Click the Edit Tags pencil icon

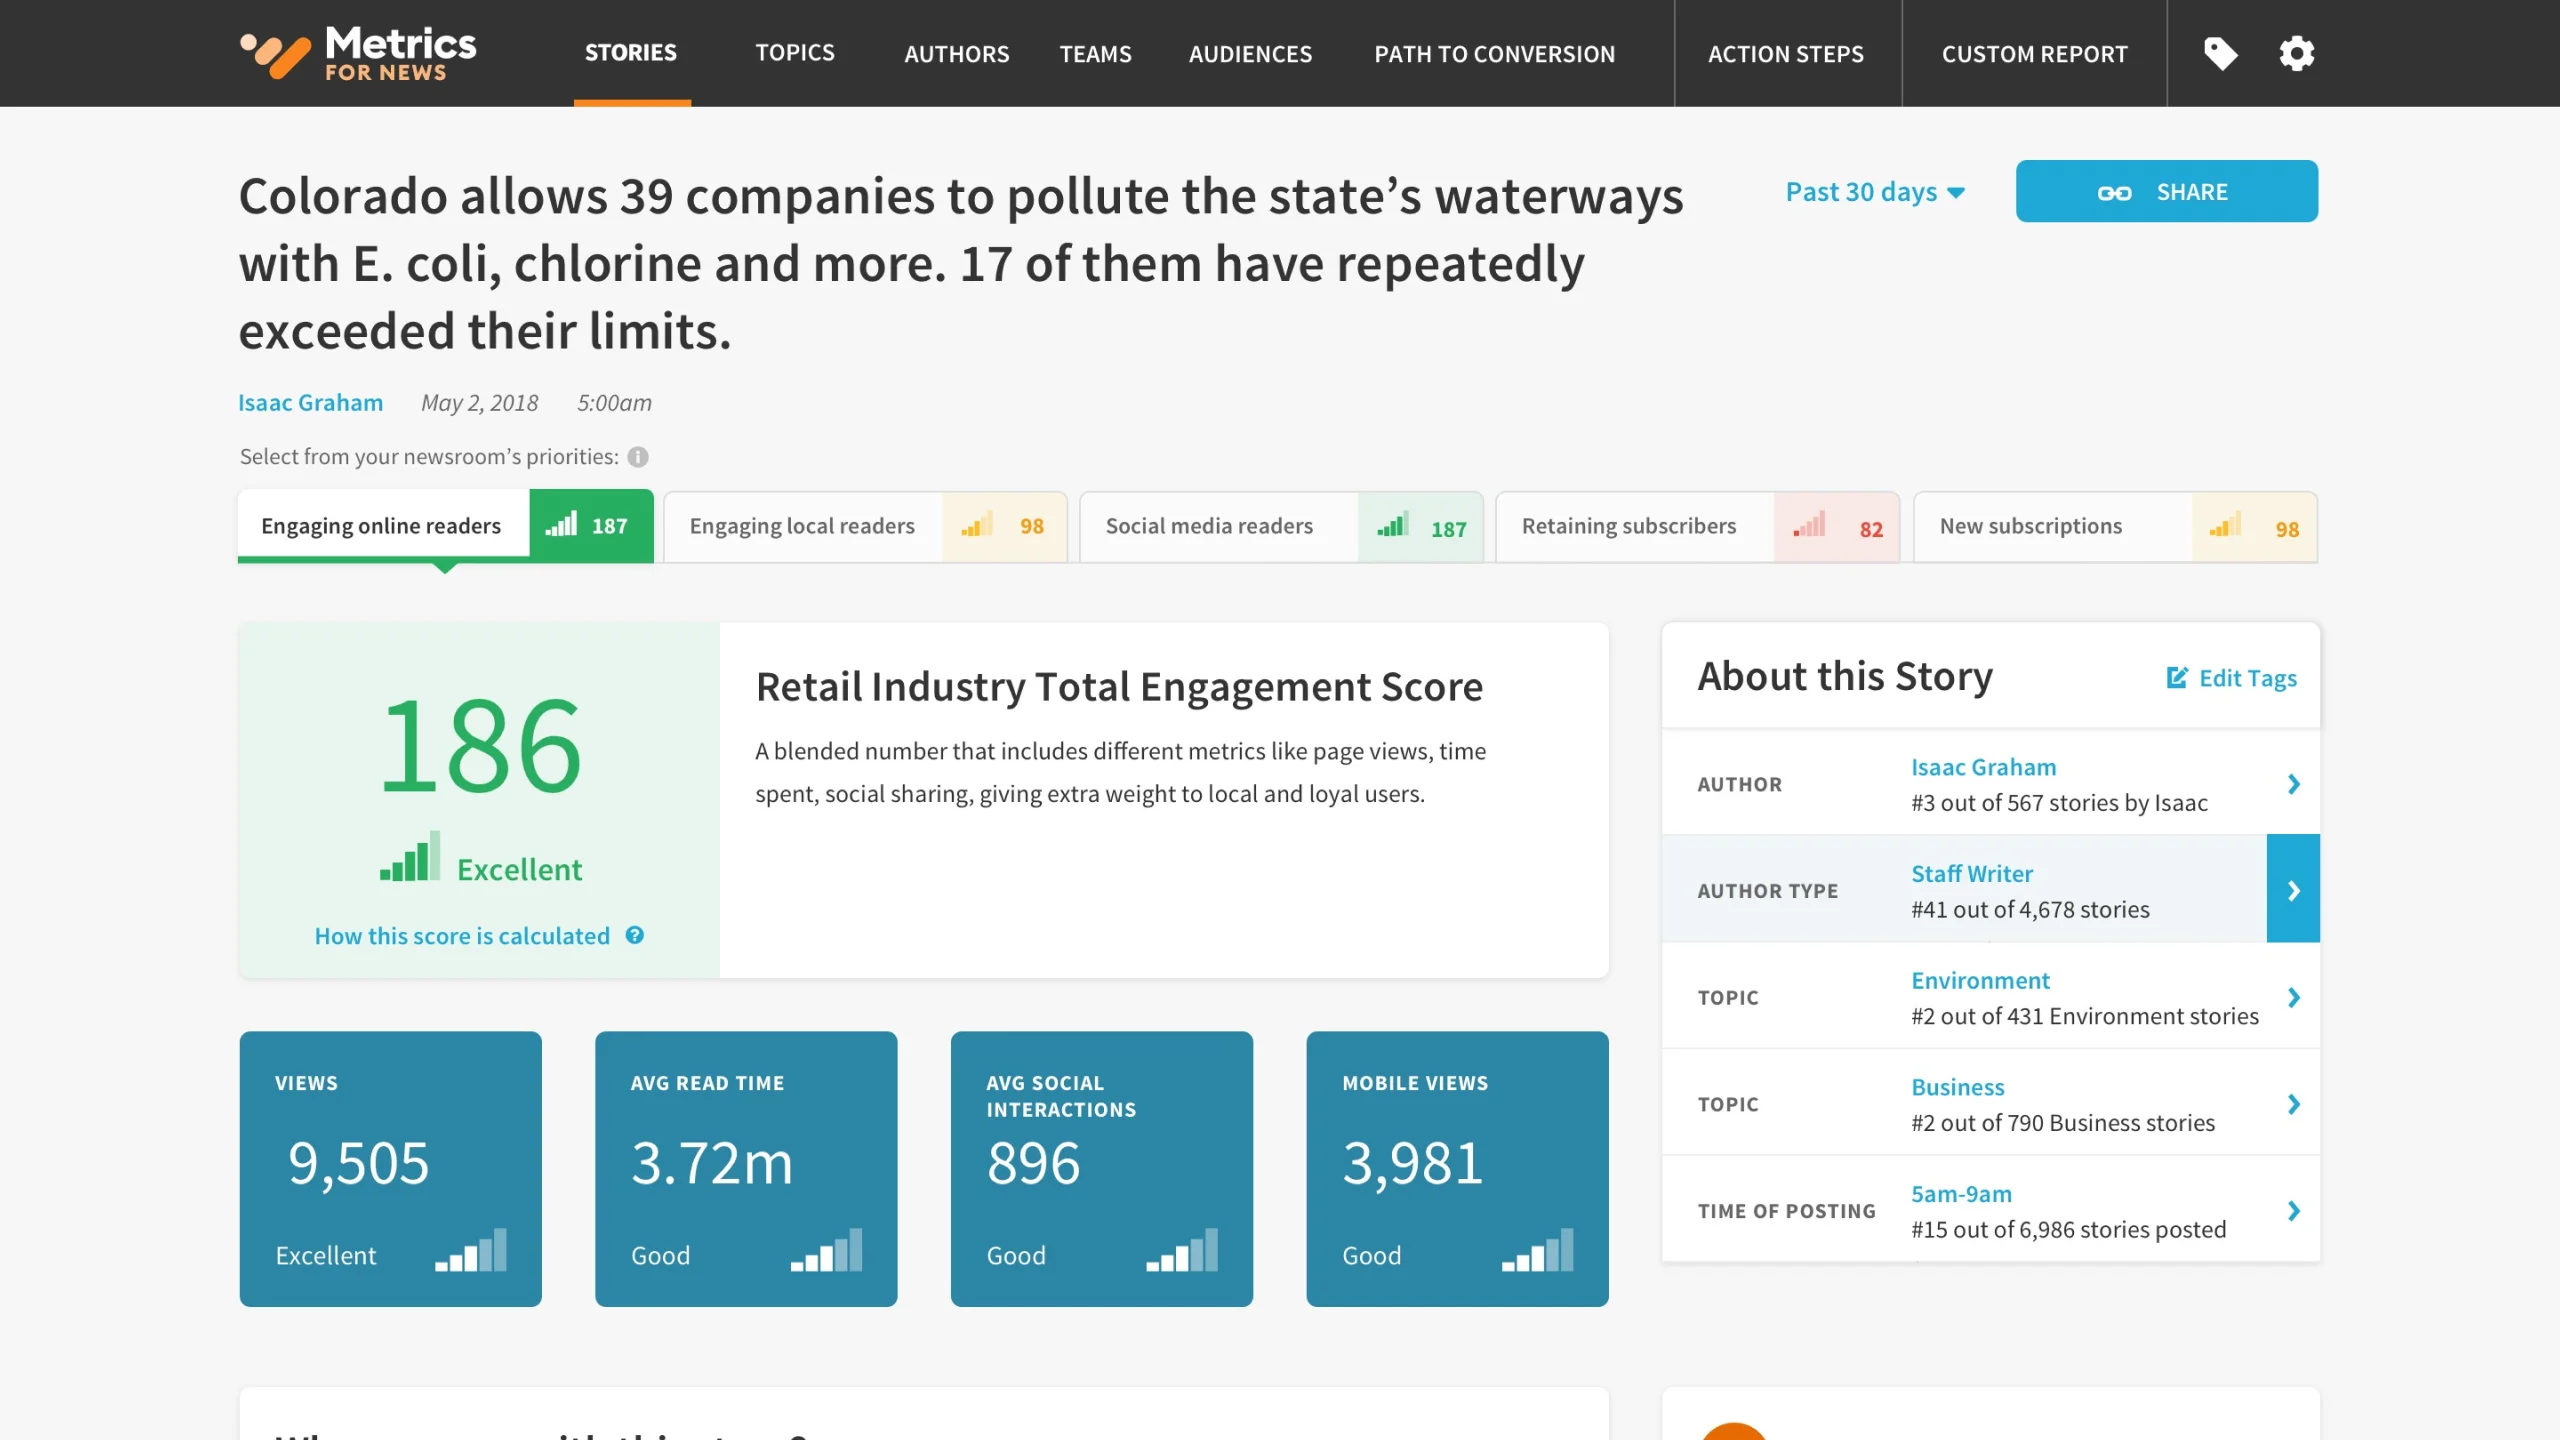point(2177,678)
